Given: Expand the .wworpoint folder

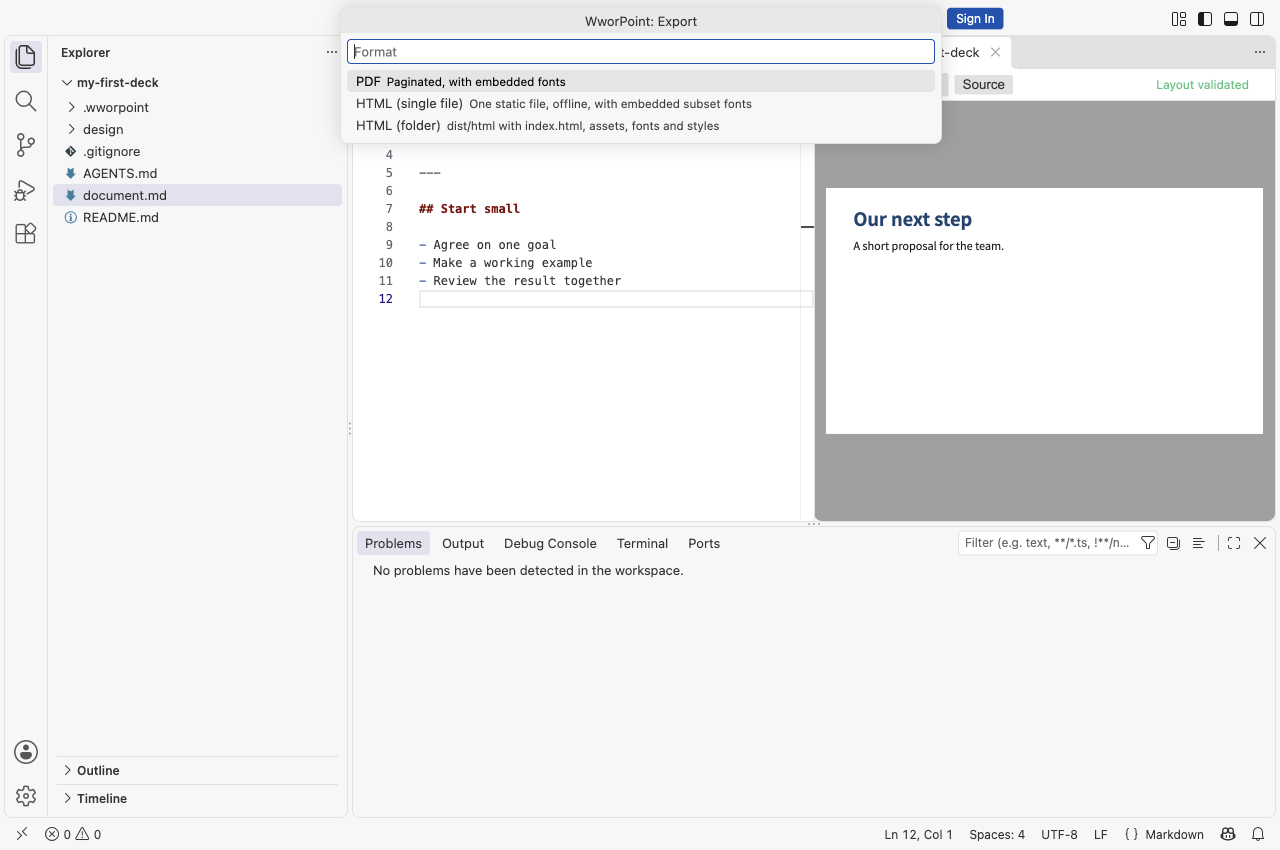Looking at the screenshot, I should (198, 107).
